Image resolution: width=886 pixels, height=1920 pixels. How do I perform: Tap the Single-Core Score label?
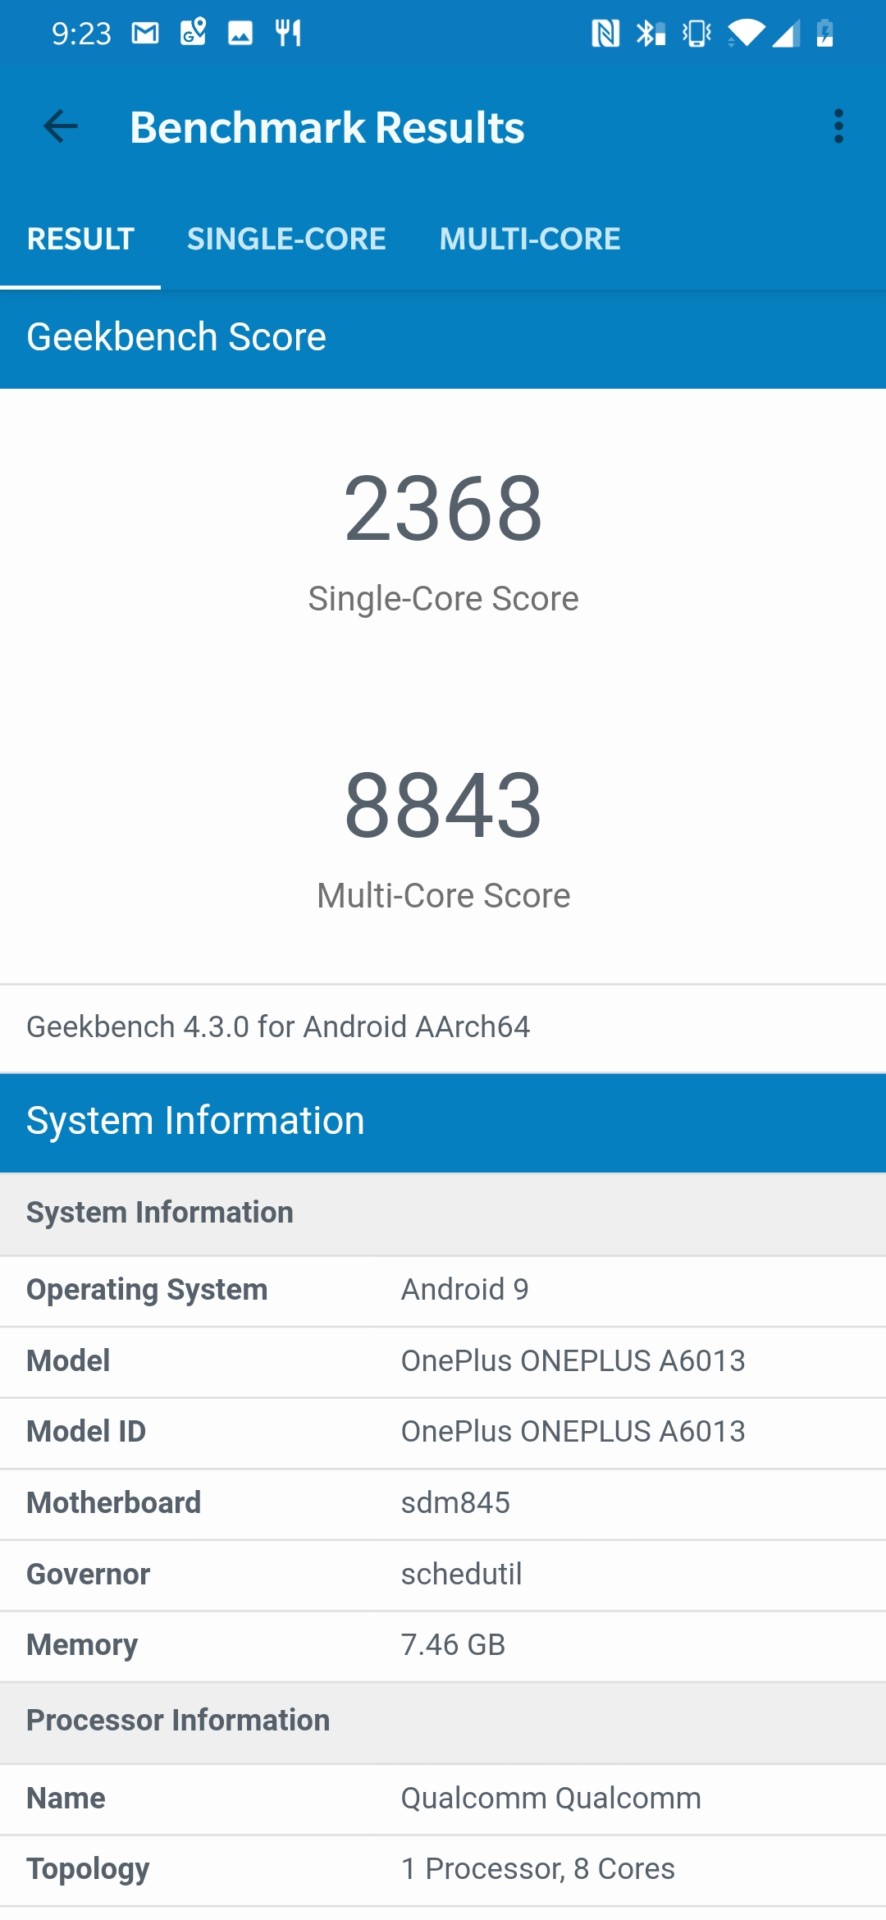pos(443,598)
